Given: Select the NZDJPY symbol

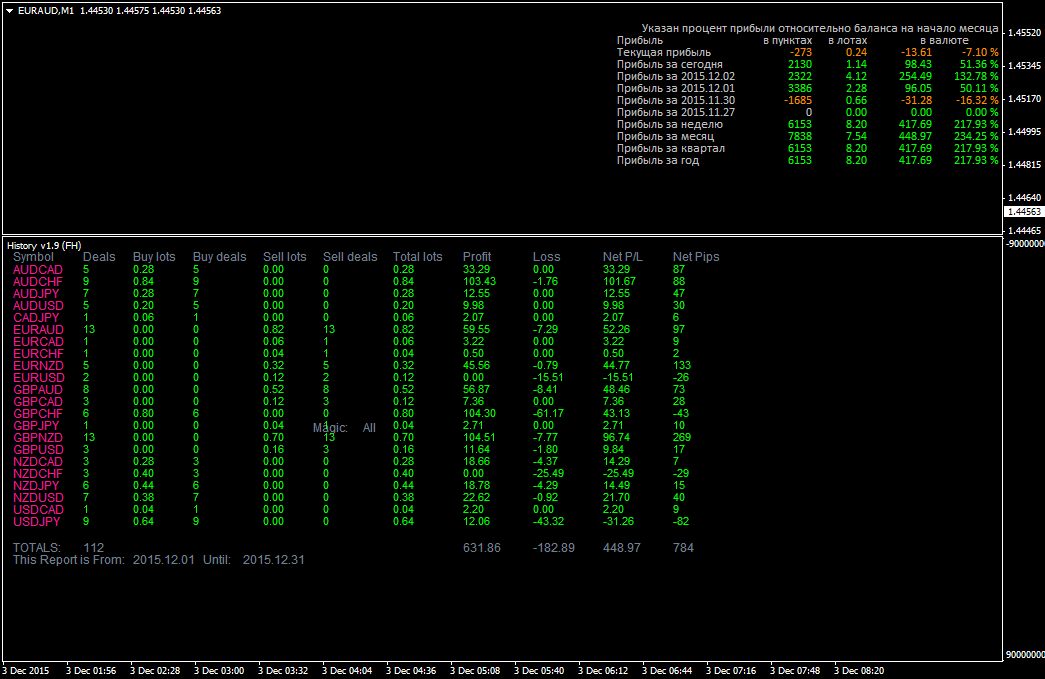Looking at the screenshot, I should tap(37, 486).
